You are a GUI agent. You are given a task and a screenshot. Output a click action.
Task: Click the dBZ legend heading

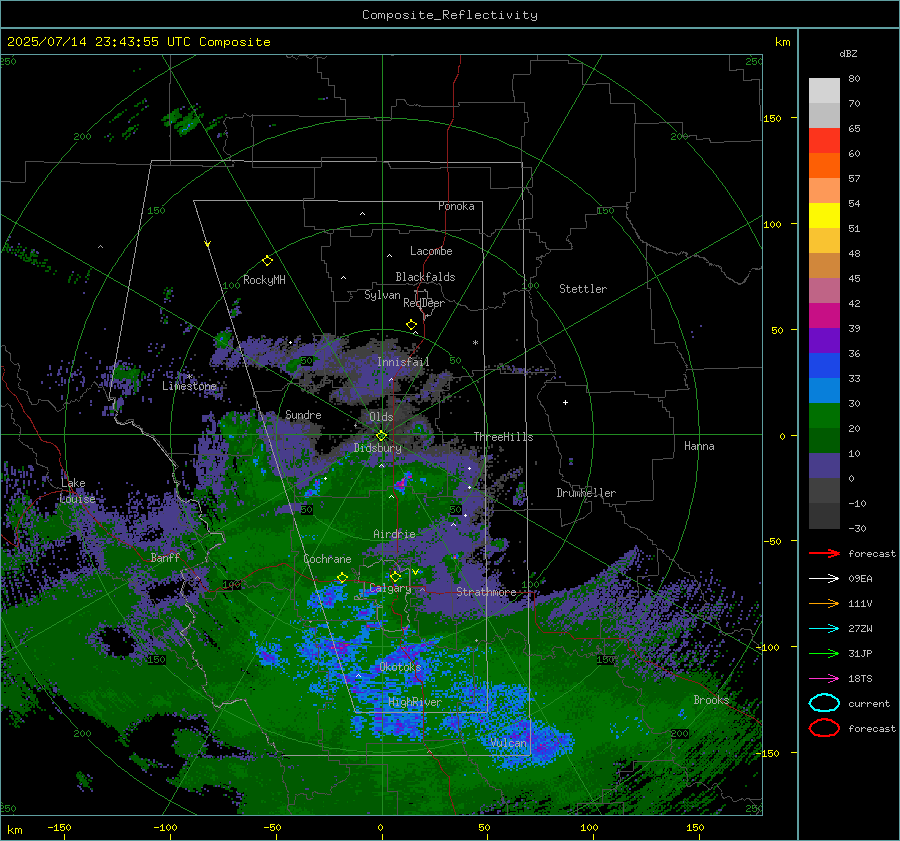(x=848, y=53)
